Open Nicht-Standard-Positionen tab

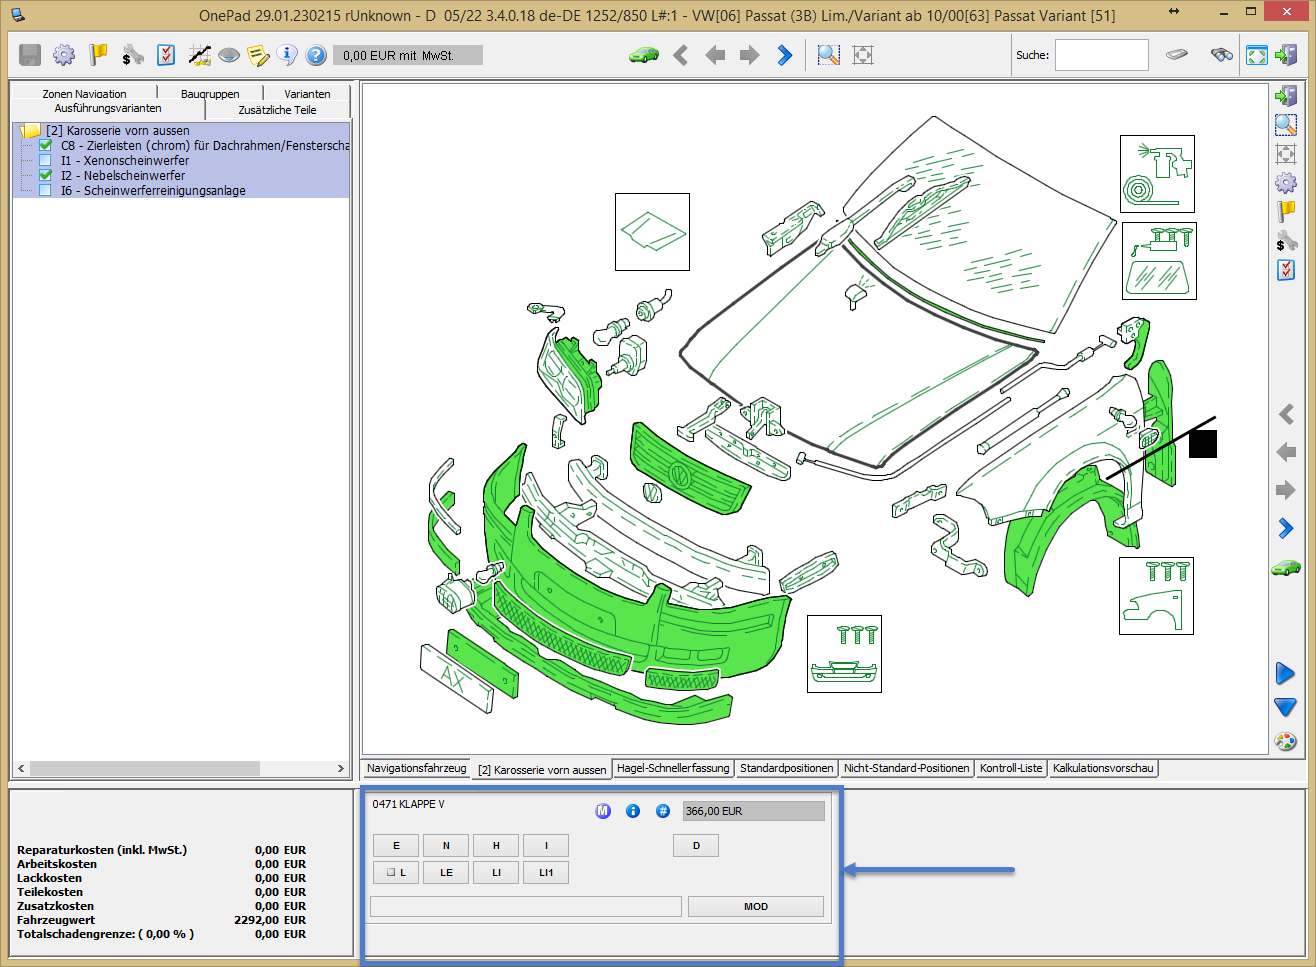907,768
